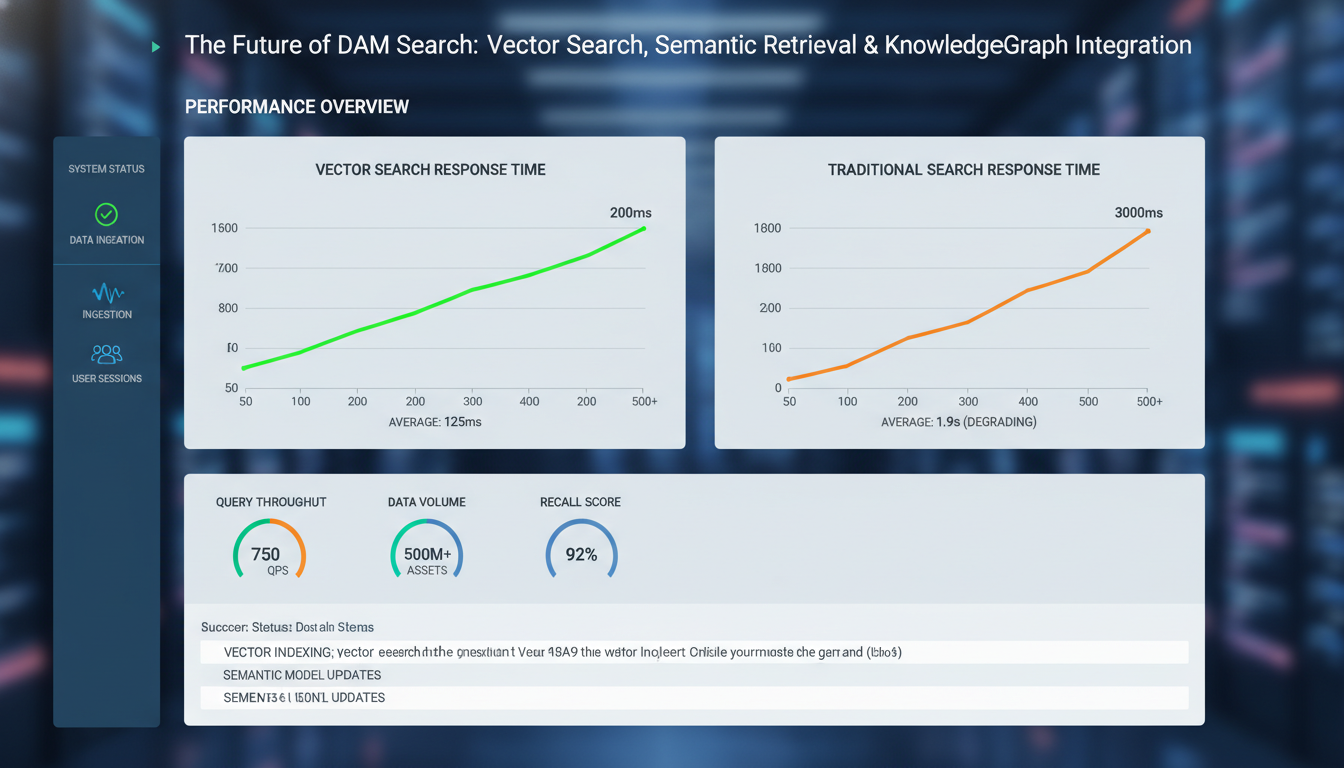
Task: Click the System Status panel header icon area
Action: [106, 168]
